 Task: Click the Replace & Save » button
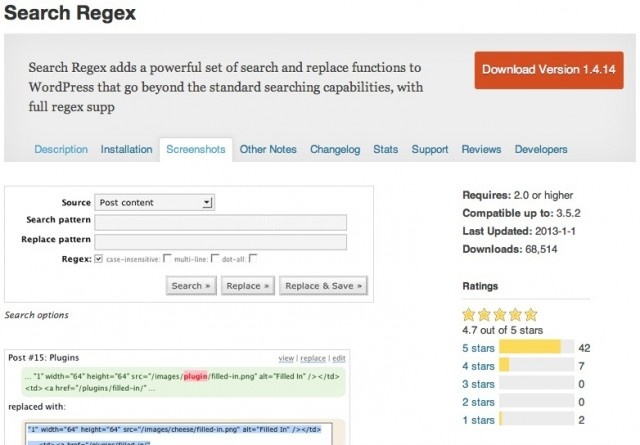tap(323, 286)
